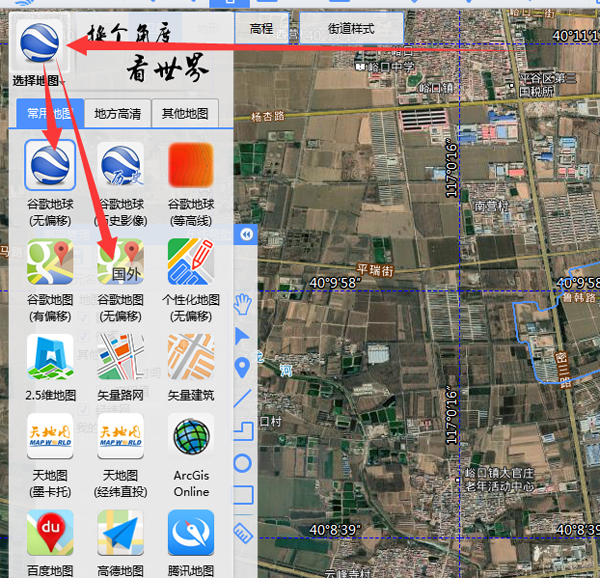Click 峪口中学 map label
Image resolution: width=600 pixels, height=578 pixels.
[391, 67]
